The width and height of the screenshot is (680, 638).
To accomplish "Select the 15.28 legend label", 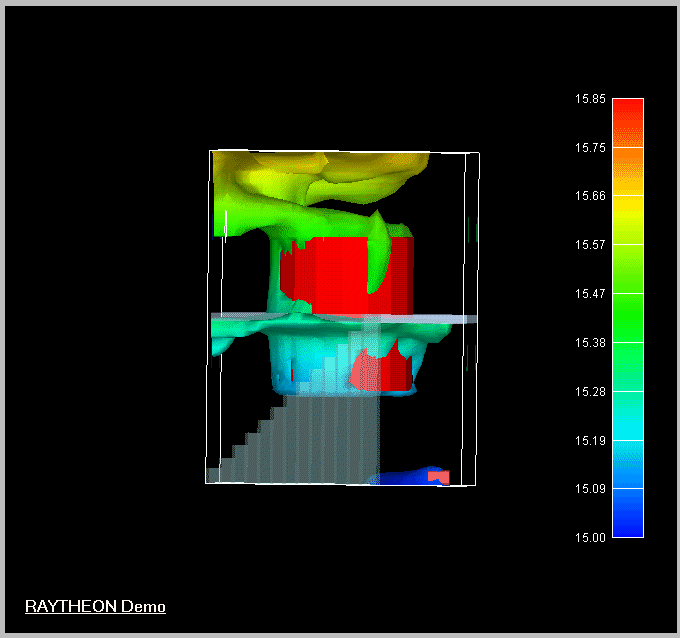I will [x=590, y=391].
